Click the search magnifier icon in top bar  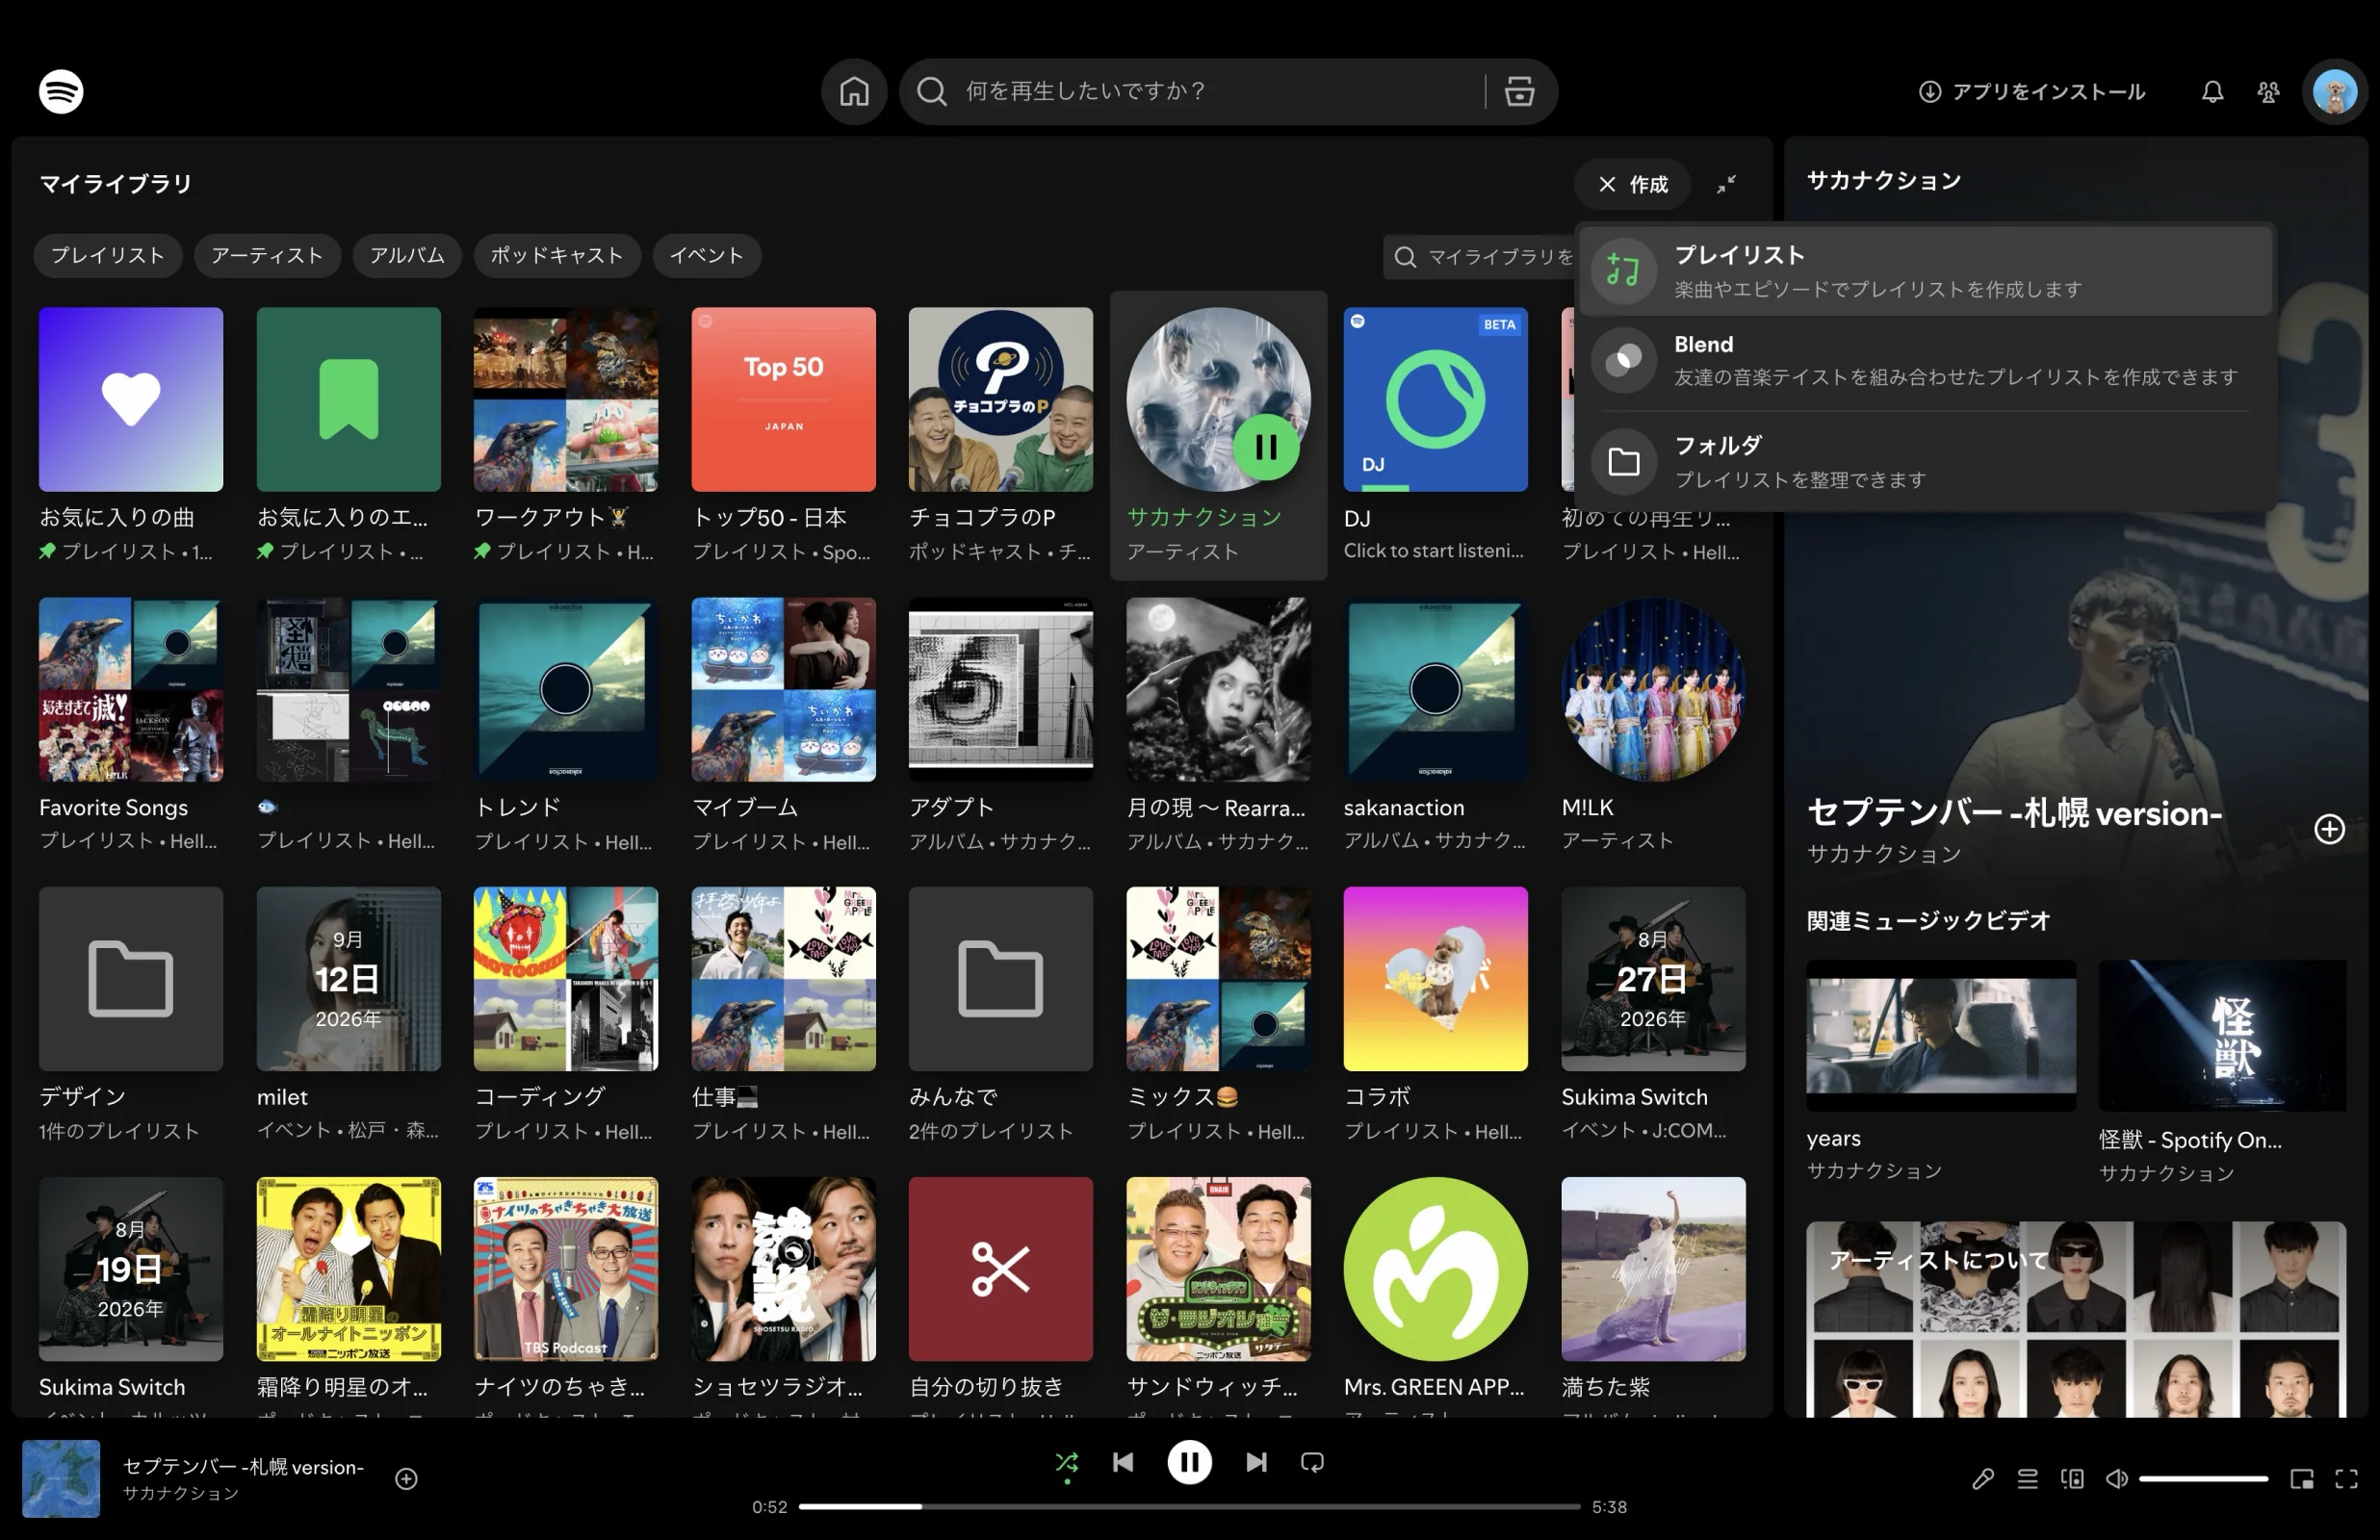click(x=931, y=91)
